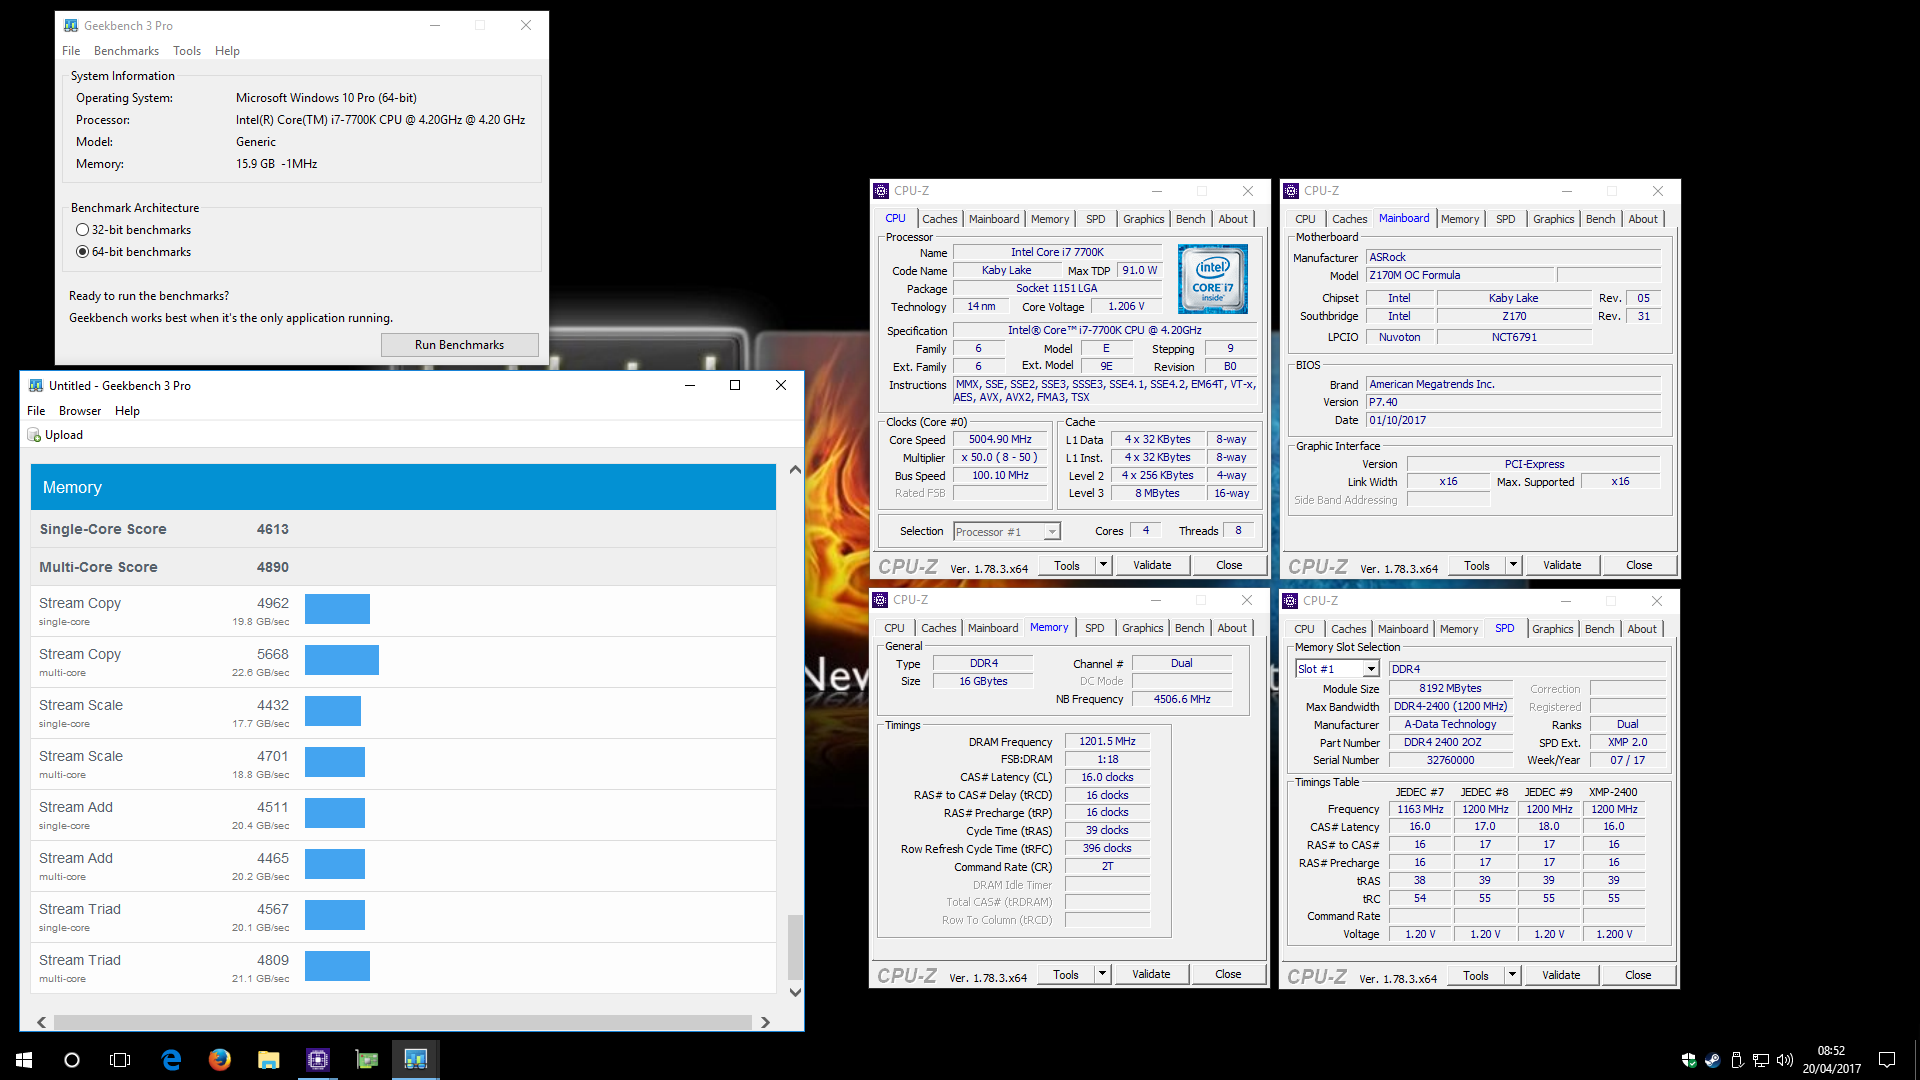Click the DRAM Frequency value 1201.5 MHz
This screenshot has height=1080, width=1920.
(1107, 742)
